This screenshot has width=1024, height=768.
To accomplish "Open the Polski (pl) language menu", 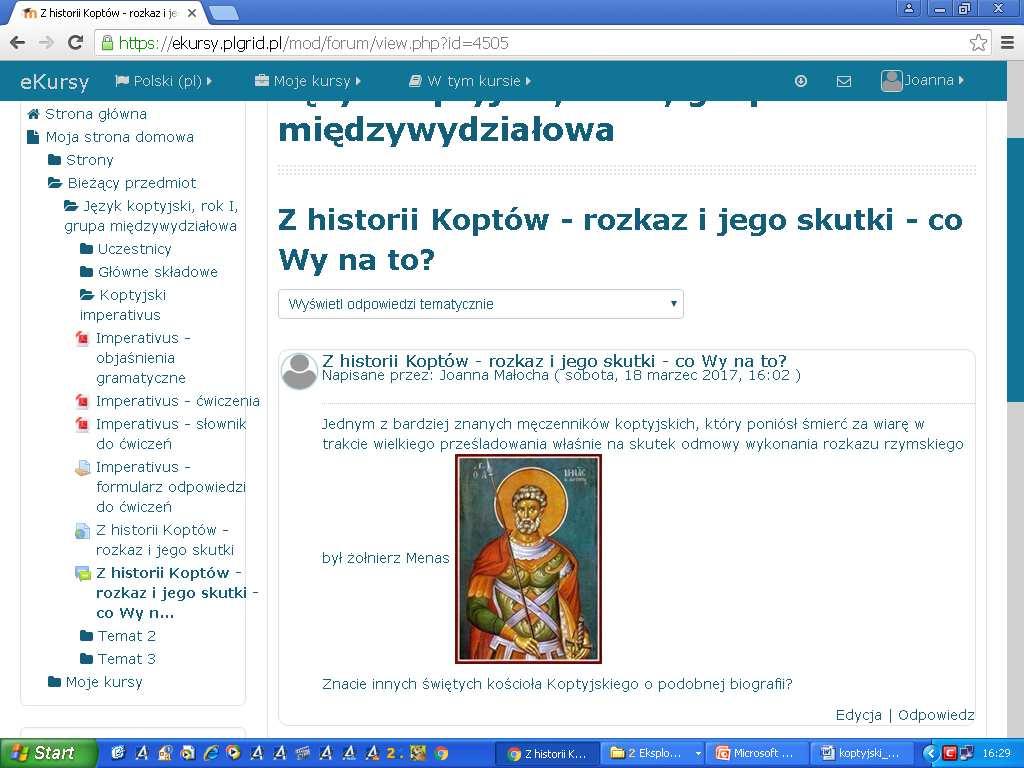I will point(163,81).
